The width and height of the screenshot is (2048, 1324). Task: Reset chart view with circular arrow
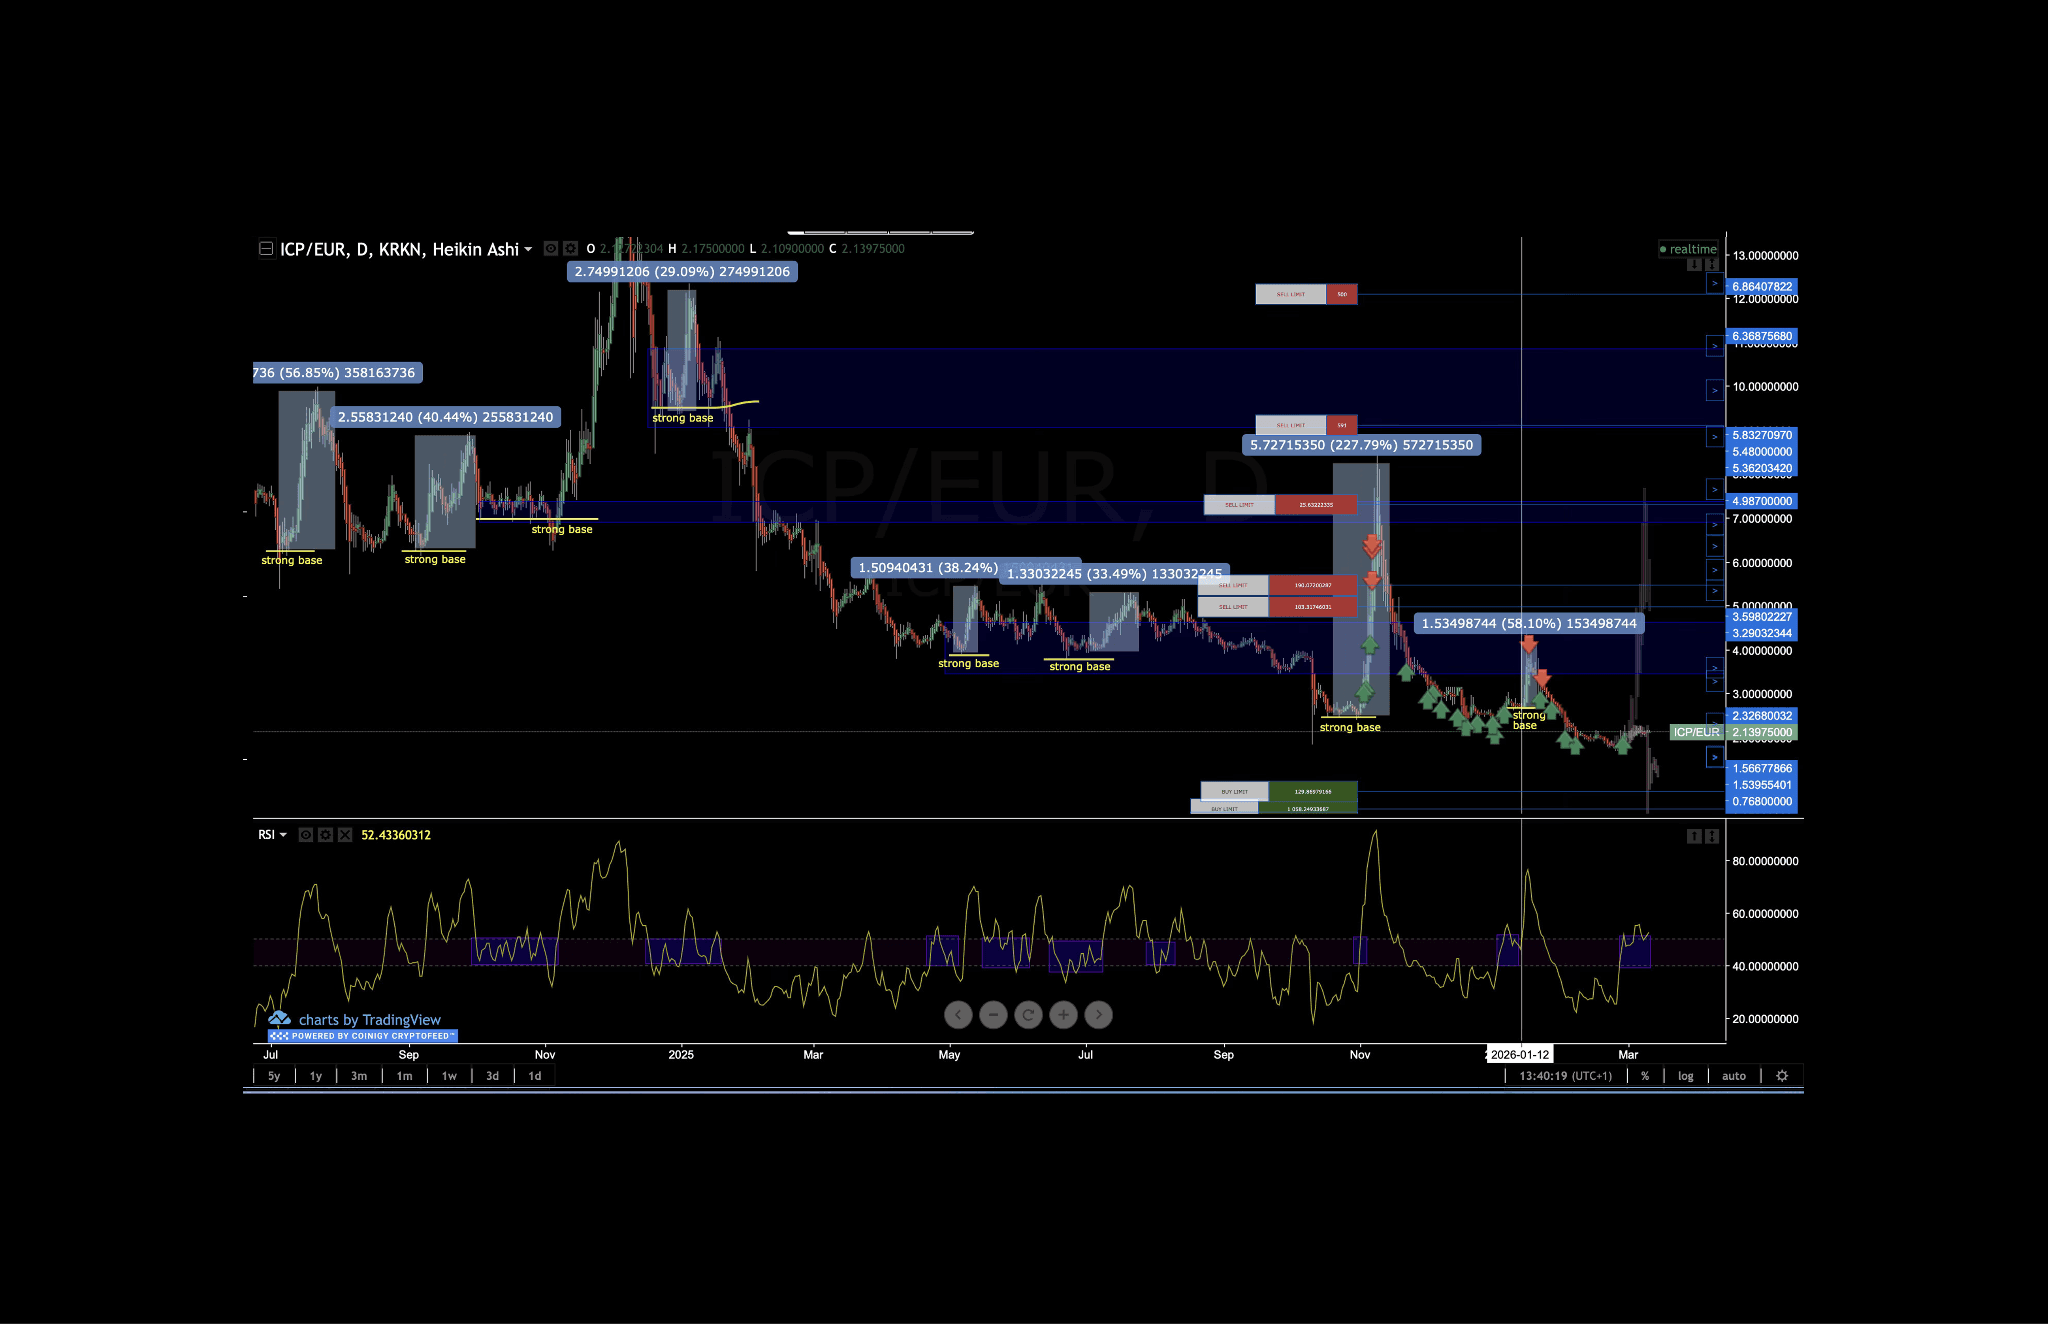click(x=1028, y=1015)
